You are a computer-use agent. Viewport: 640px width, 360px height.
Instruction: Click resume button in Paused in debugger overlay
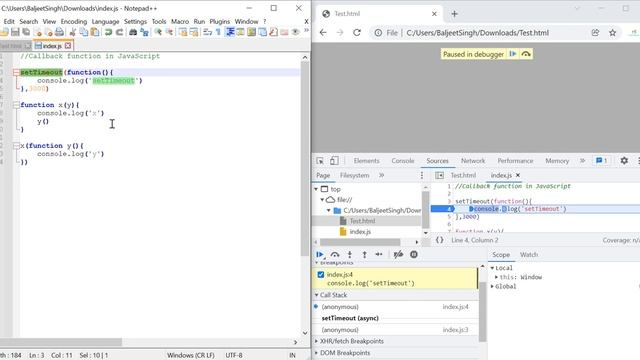tap(513, 54)
